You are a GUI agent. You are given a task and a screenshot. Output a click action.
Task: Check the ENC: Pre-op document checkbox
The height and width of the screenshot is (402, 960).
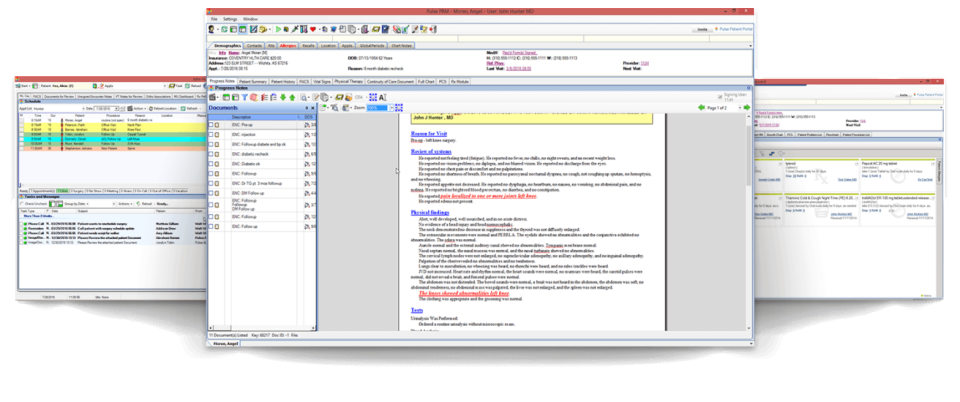pyautogui.click(x=211, y=125)
